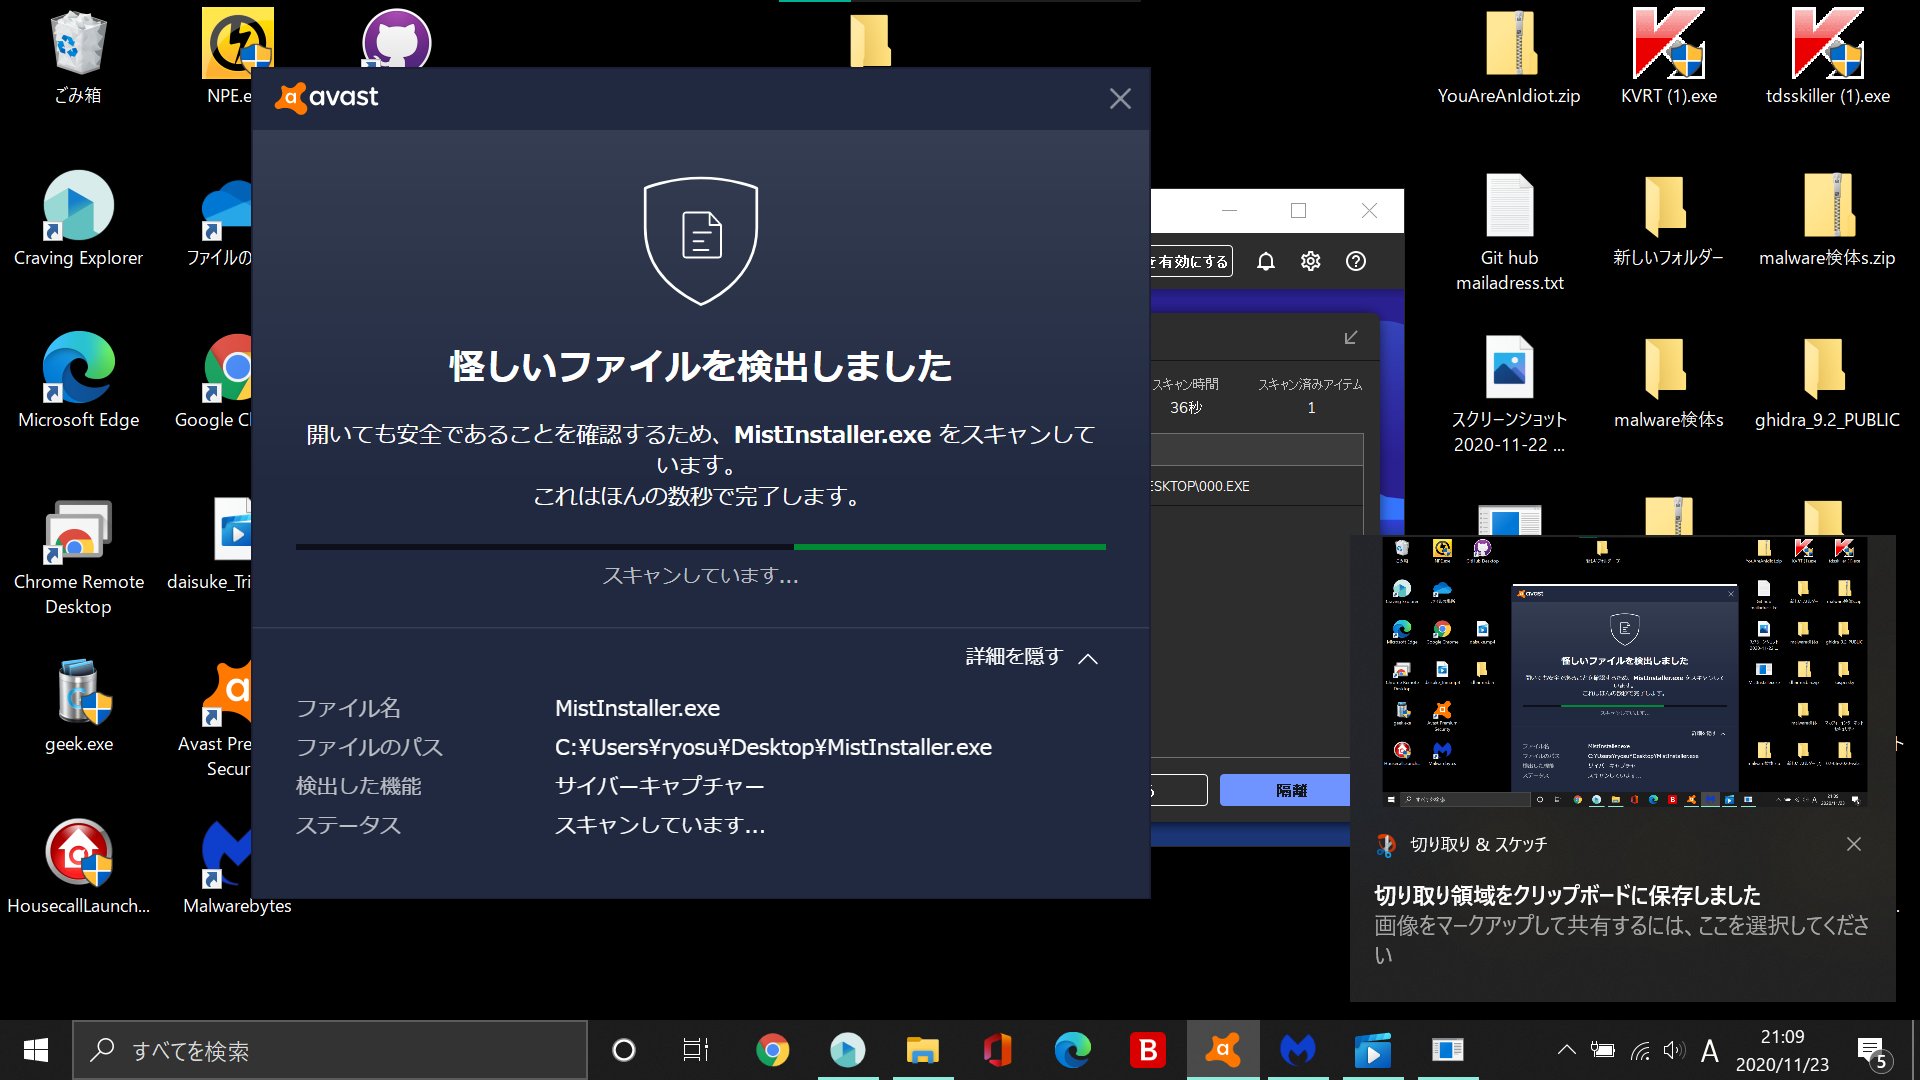This screenshot has height=1080, width=1920.
Task: Open Microsoft Edge from taskbar
Action: tap(1072, 1050)
